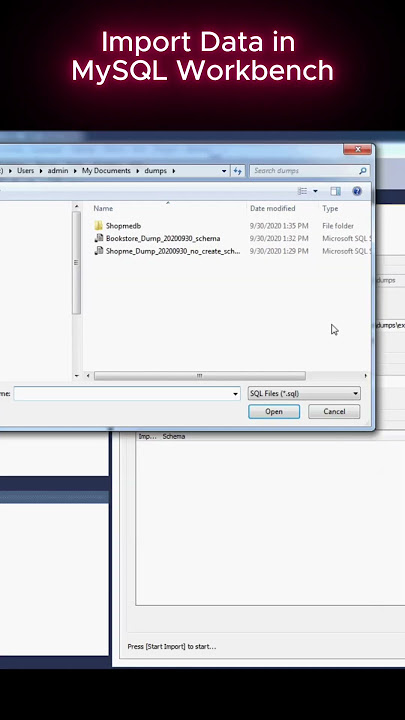Select Bookstore_Dump_20200930_schema file icon
The height and width of the screenshot is (720, 405).
pyautogui.click(x=98, y=238)
